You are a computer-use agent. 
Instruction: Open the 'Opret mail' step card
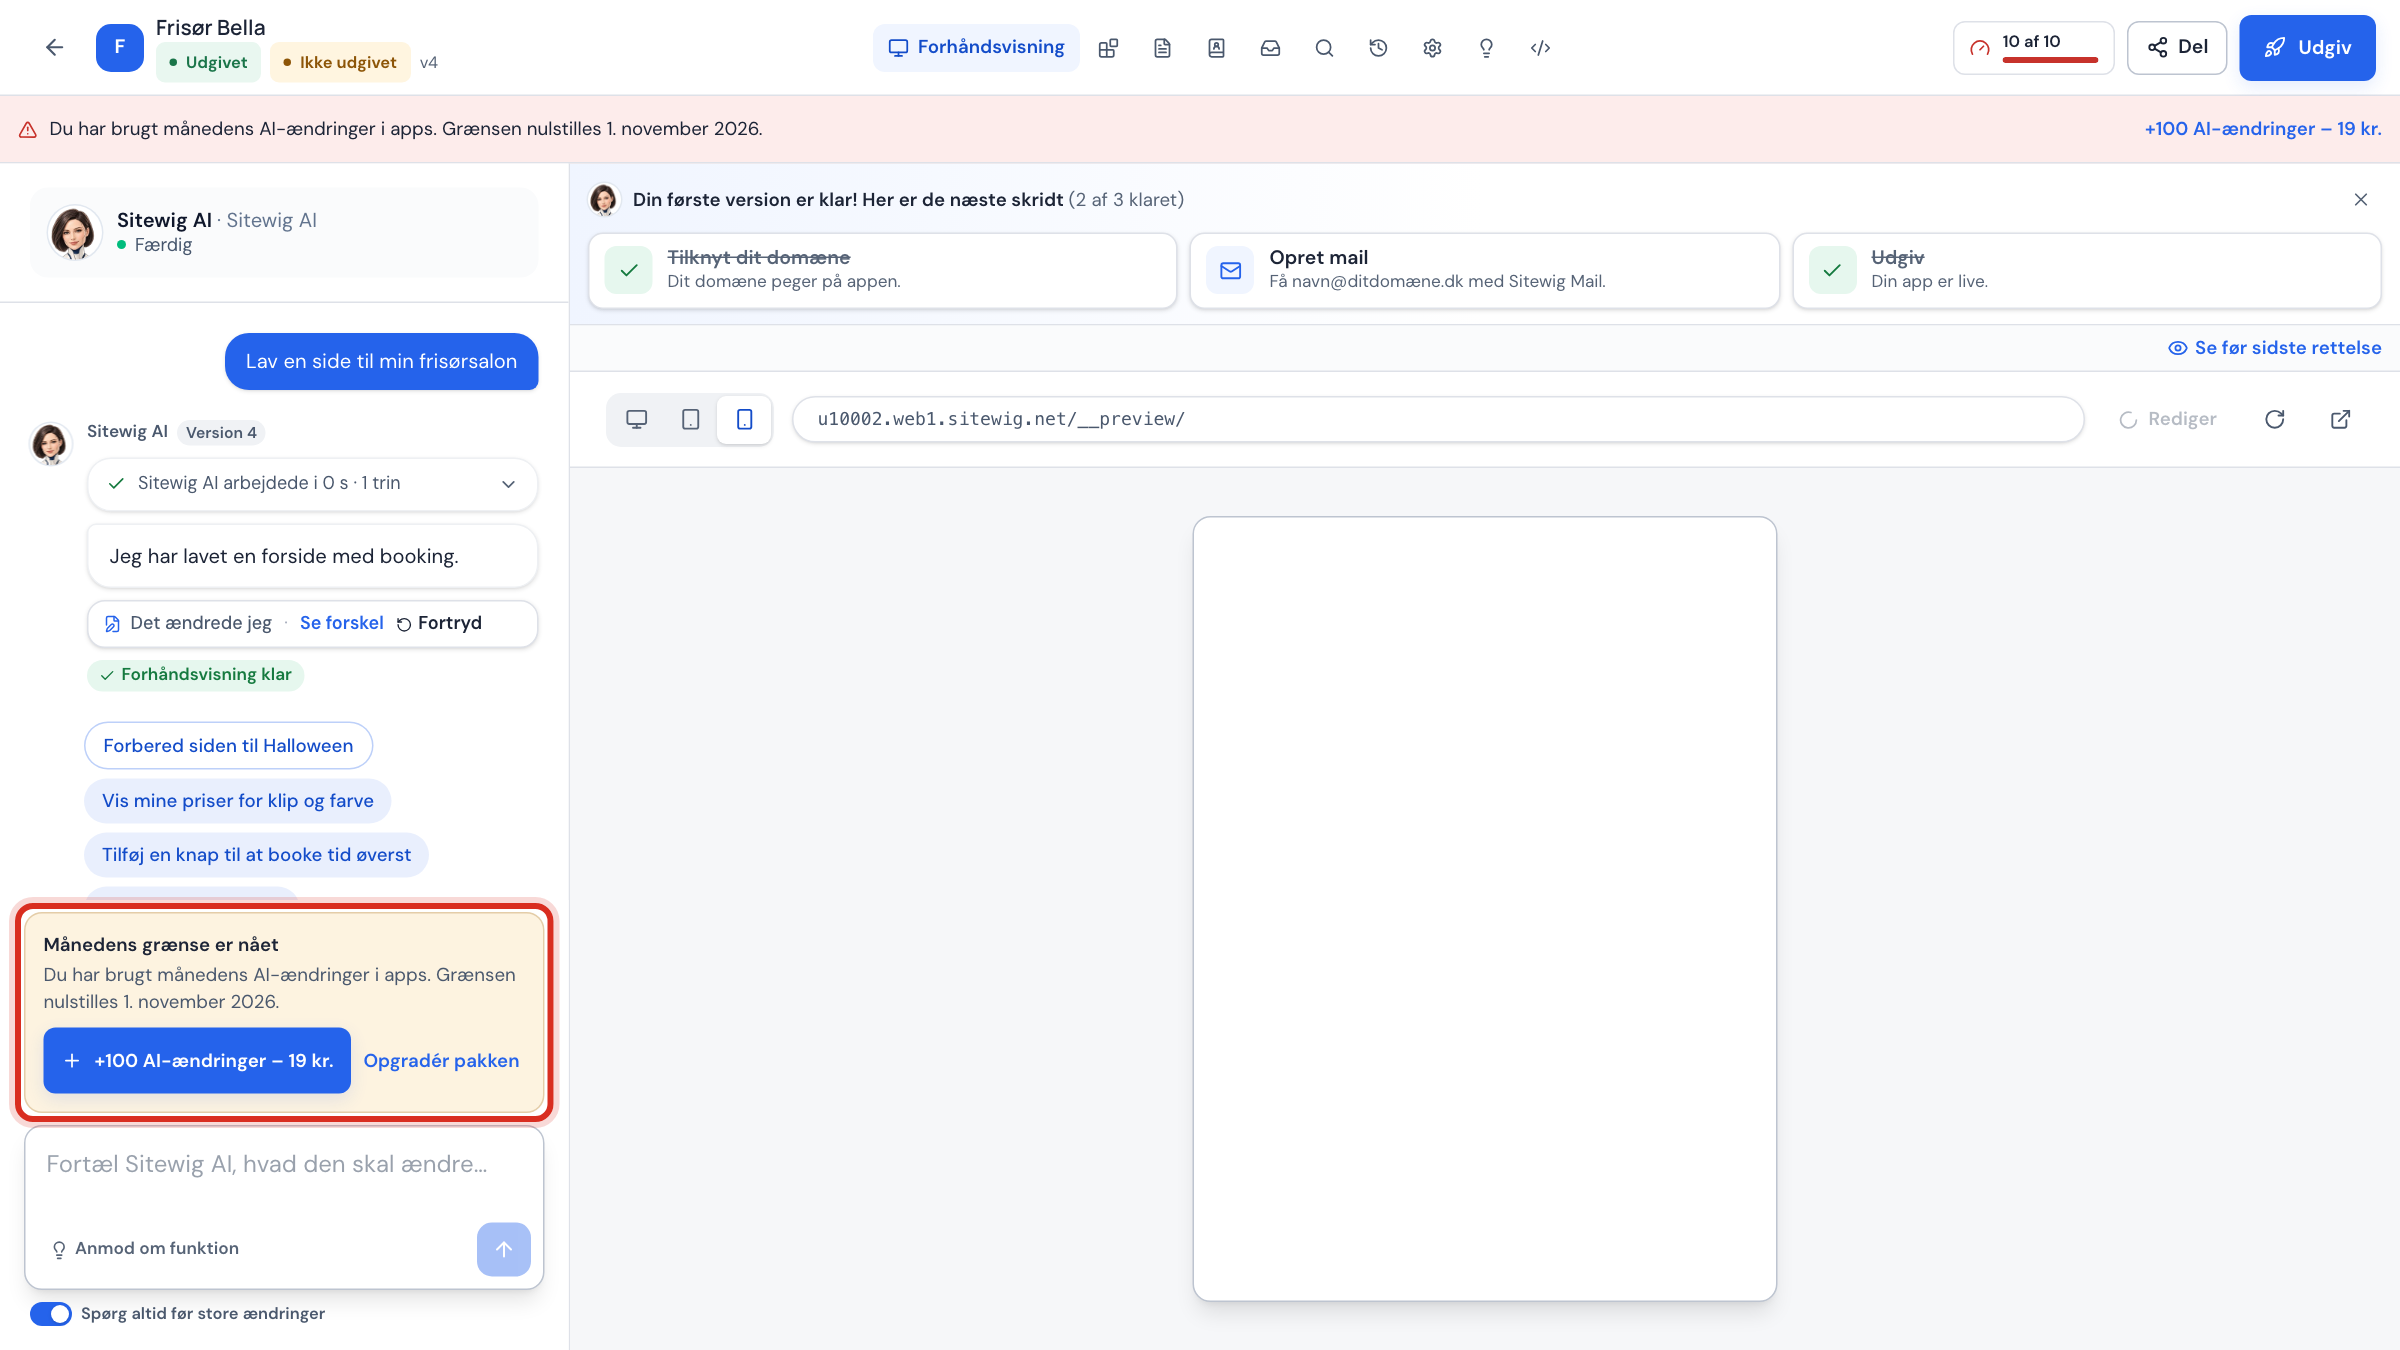[x=1484, y=270]
